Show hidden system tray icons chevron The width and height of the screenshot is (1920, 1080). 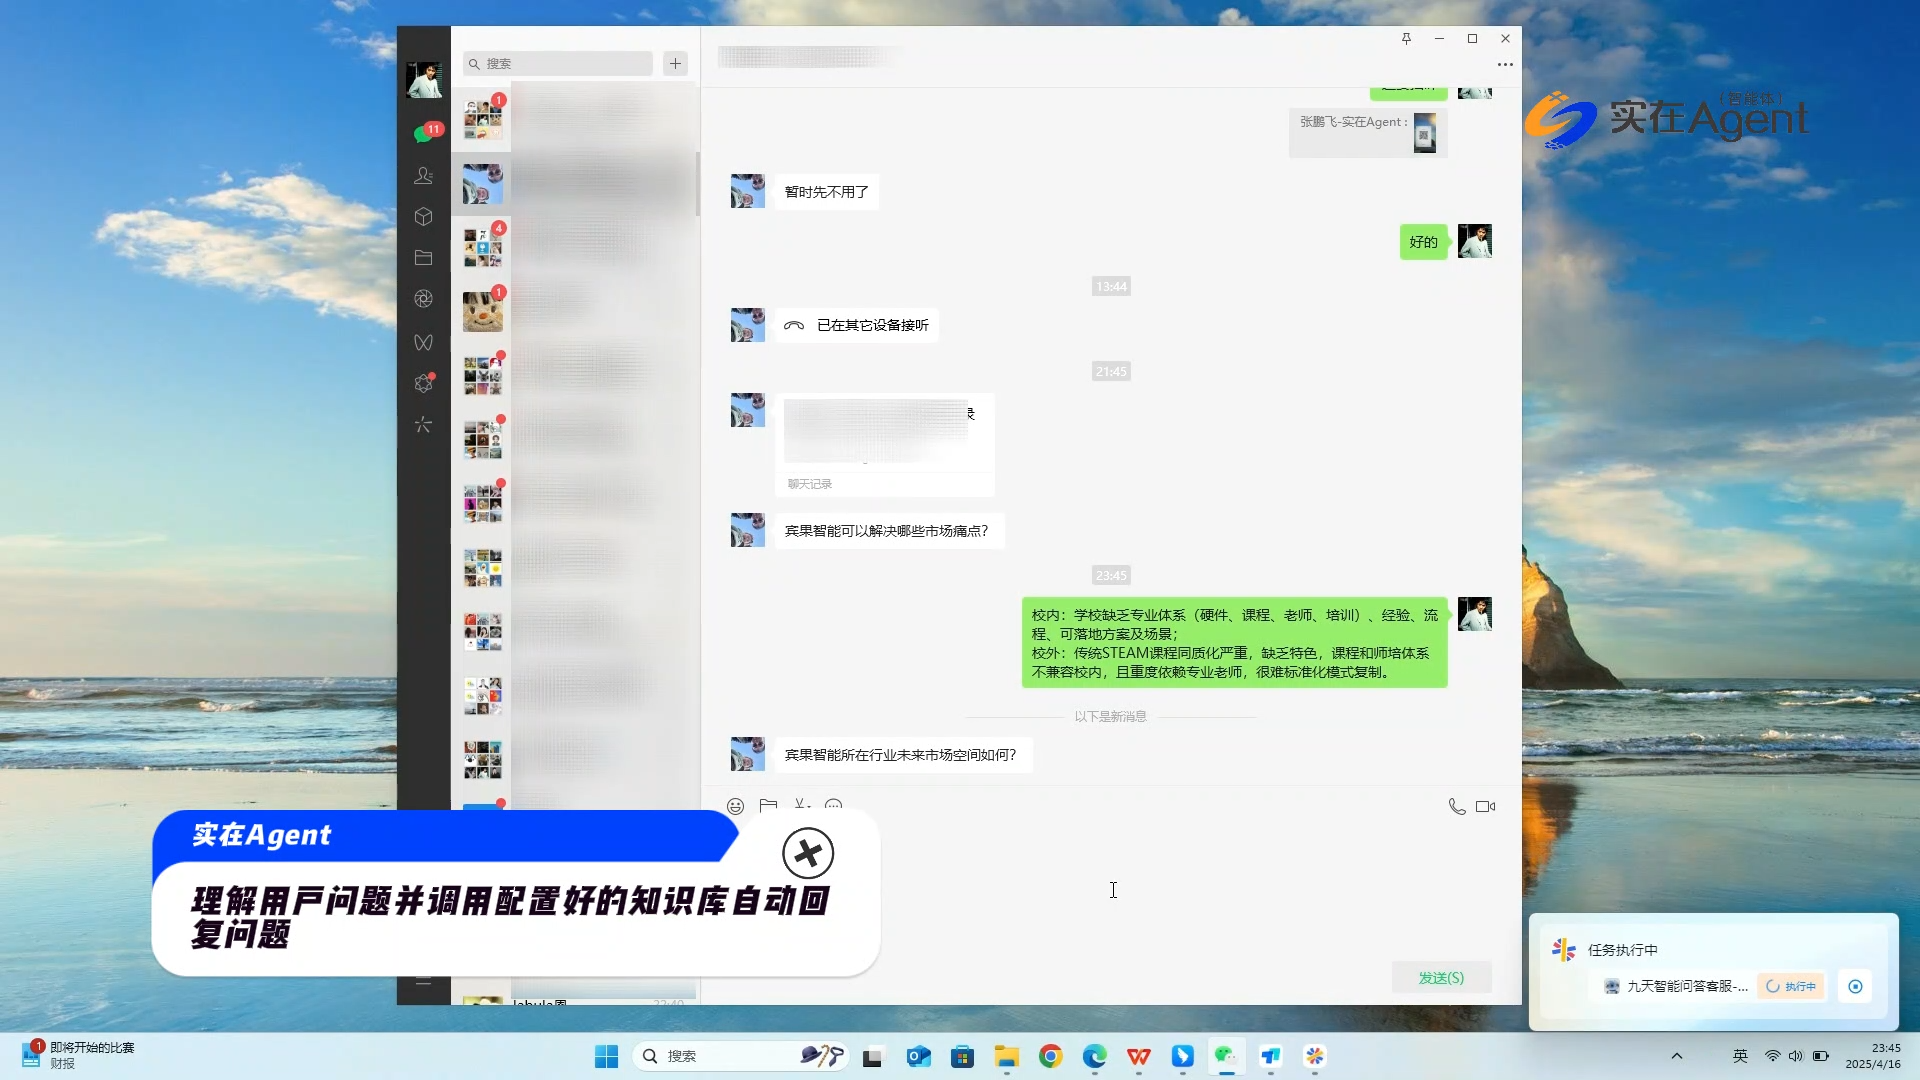click(1677, 1056)
